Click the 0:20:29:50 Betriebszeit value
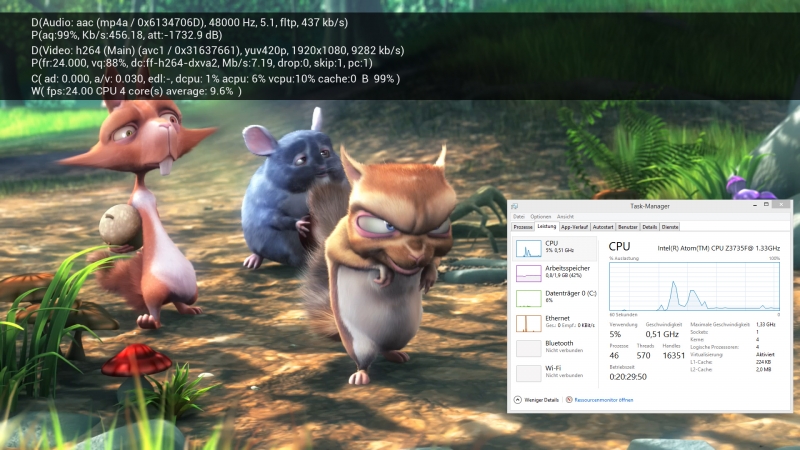 point(628,377)
